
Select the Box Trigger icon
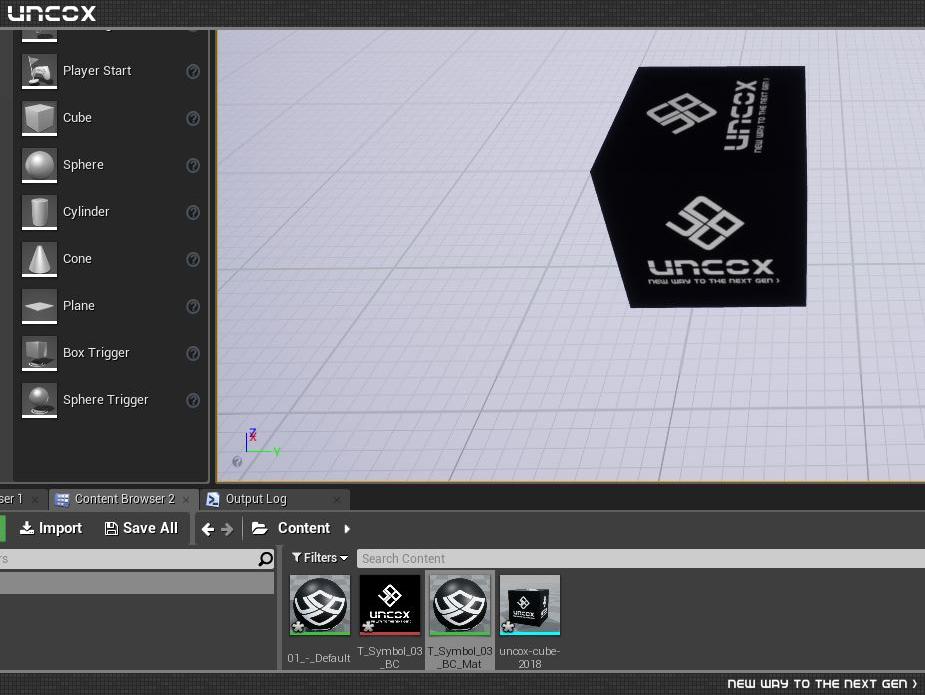click(39, 353)
